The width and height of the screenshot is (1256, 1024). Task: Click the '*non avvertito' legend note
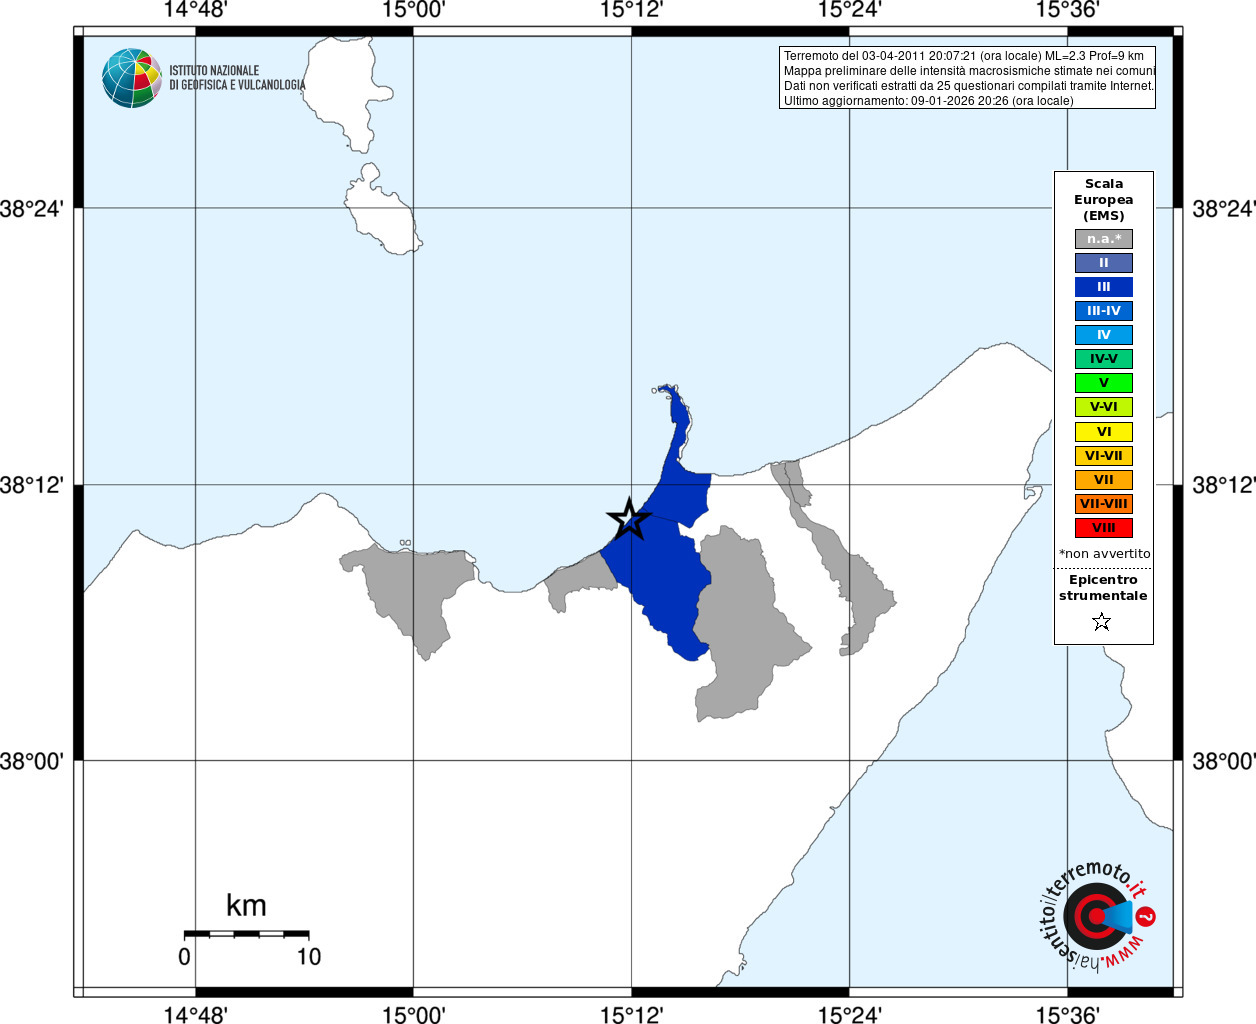(1104, 554)
